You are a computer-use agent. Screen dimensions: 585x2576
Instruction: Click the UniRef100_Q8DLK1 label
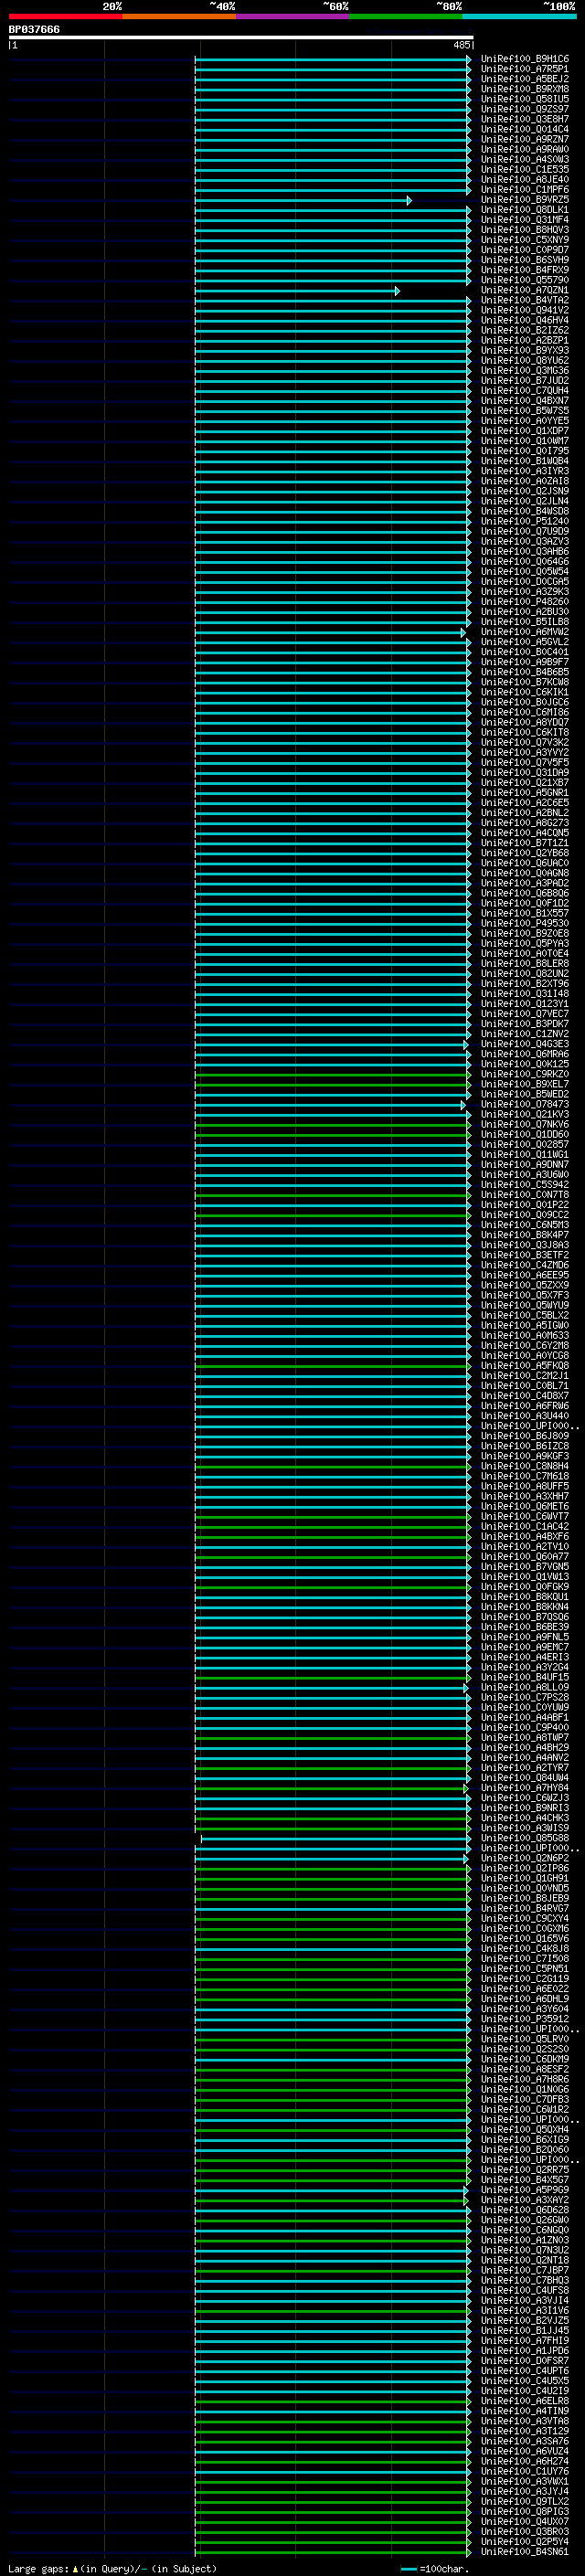tap(524, 210)
